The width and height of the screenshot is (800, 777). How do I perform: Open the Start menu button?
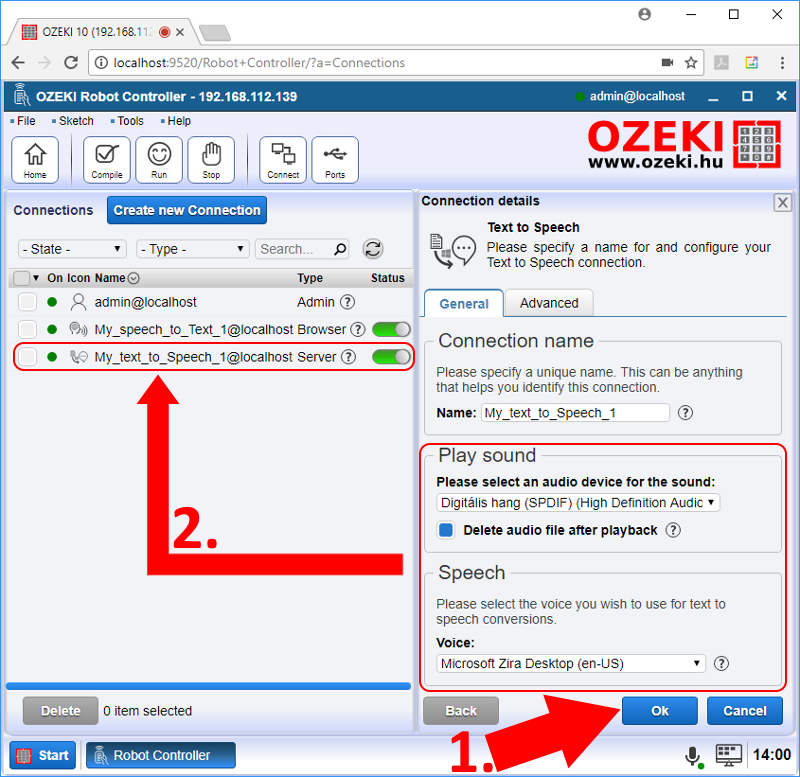[x=43, y=755]
